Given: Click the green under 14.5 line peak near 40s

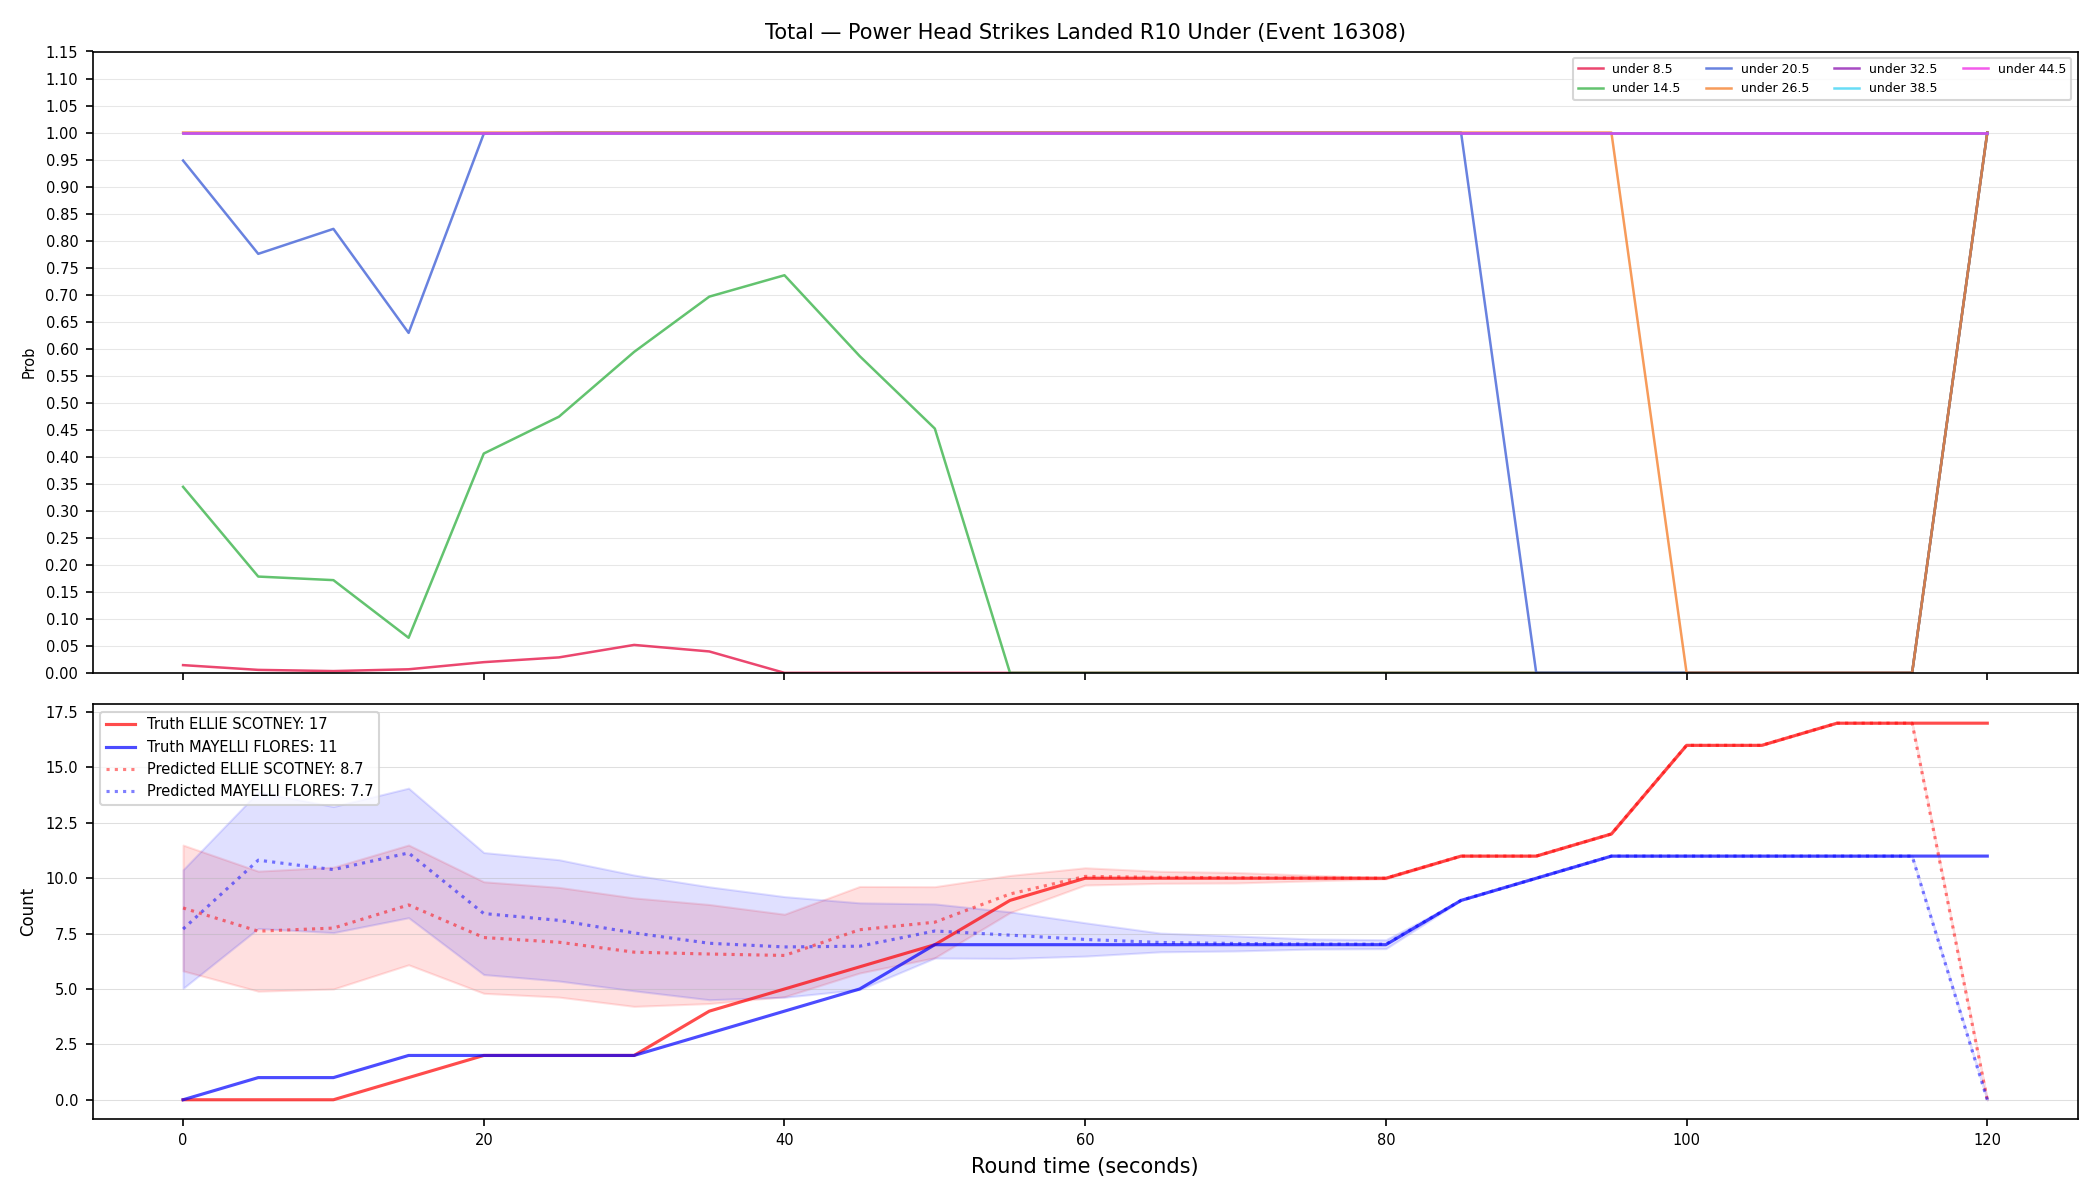Looking at the screenshot, I should click(x=784, y=275).
